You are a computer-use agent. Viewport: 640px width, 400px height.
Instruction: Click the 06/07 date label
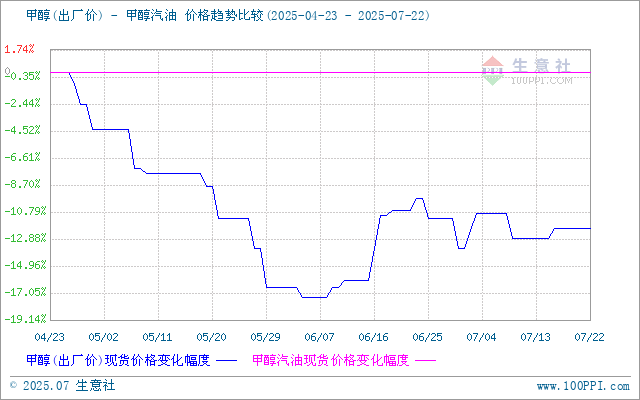[320, 337]
